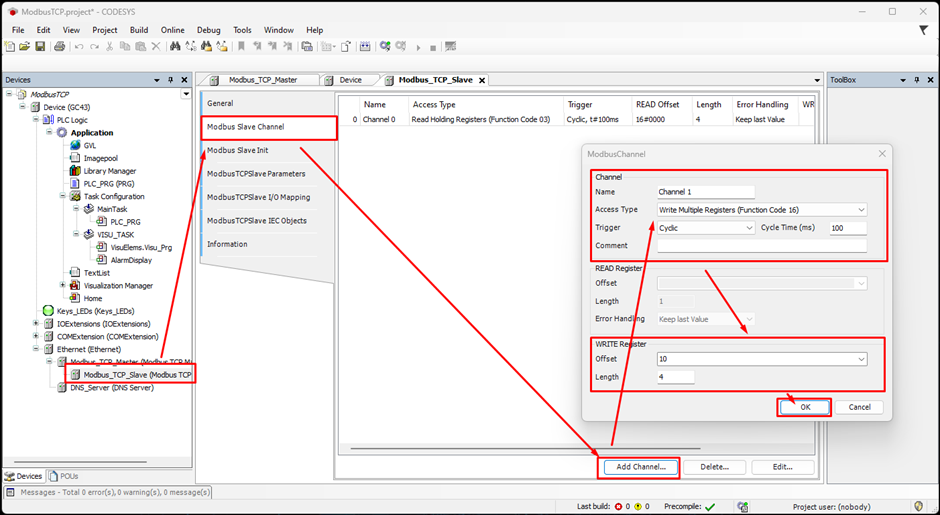Image resolution: width=940 pixels, height=515 pixels.
Task: Close the ModbusChannel dialog with X
Action: click(x=882, y=154)
